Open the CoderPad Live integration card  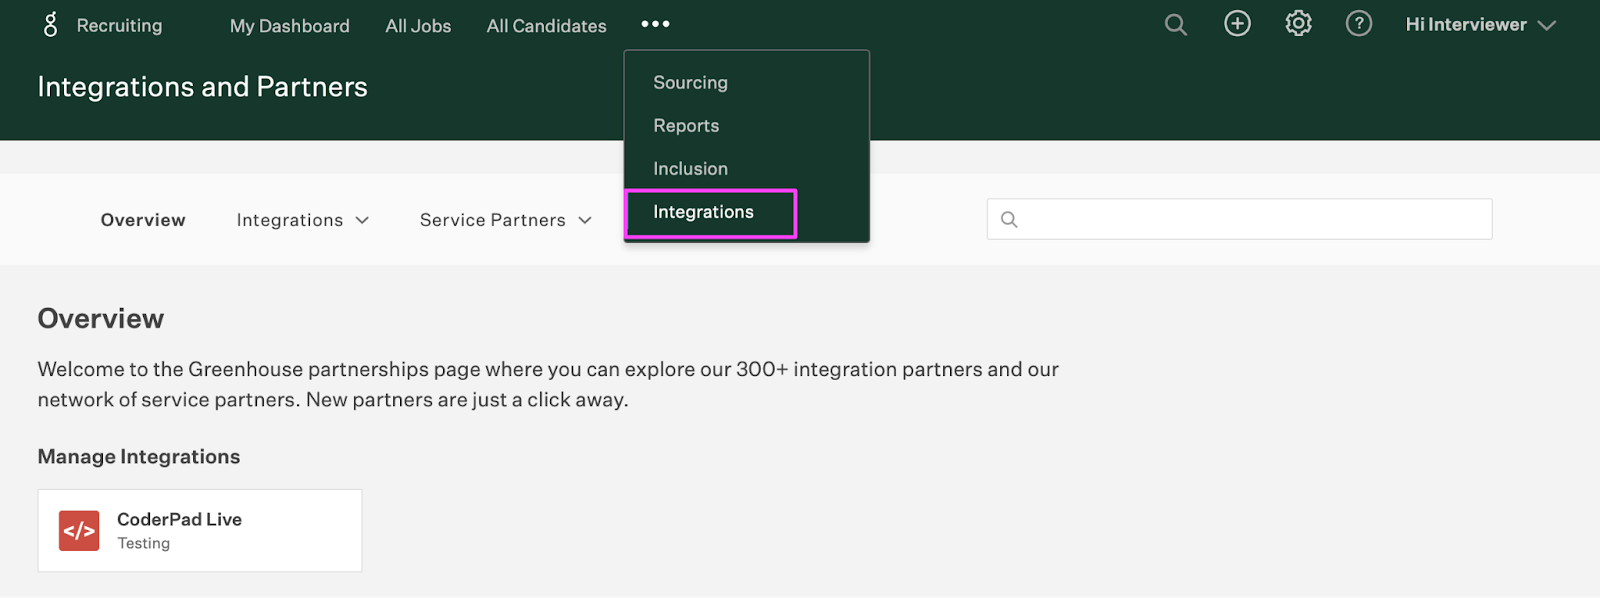200,531
